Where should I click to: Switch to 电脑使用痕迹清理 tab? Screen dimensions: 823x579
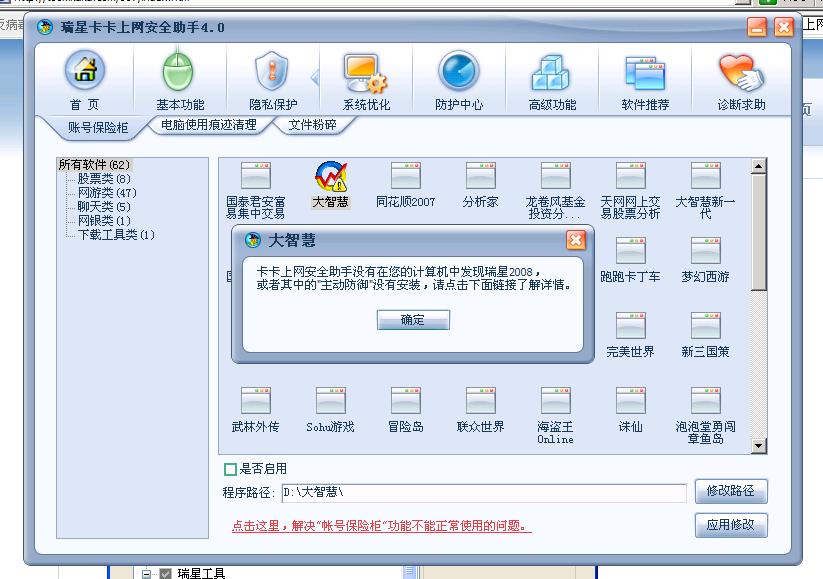tap(208, 125)
